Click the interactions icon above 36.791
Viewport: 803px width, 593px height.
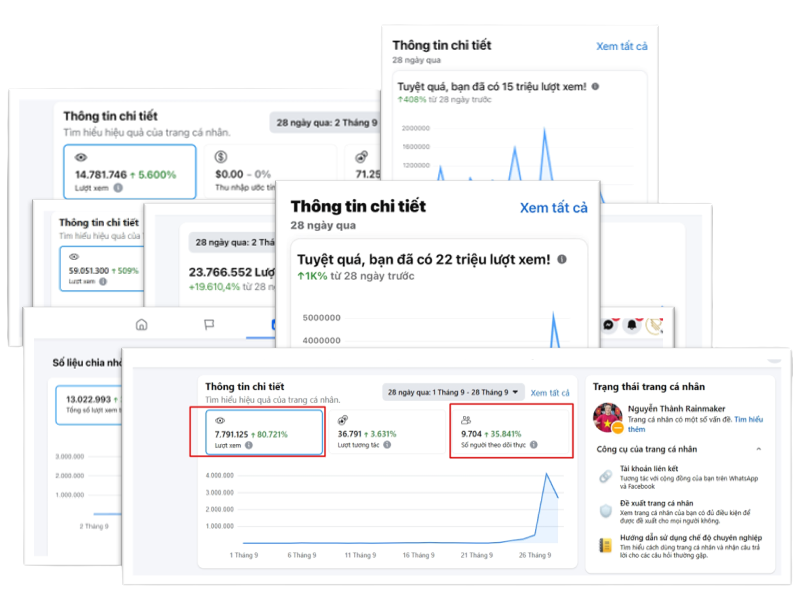343,420
